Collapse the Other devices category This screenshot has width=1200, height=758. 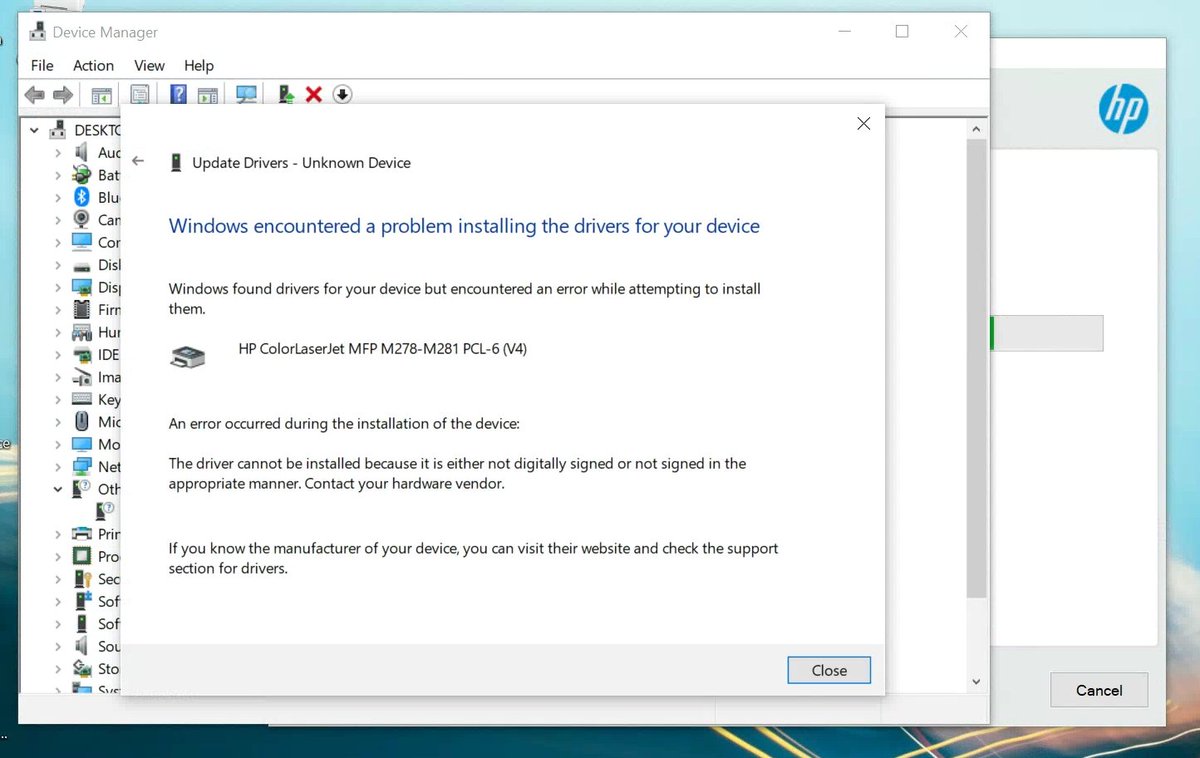(57, 489)
